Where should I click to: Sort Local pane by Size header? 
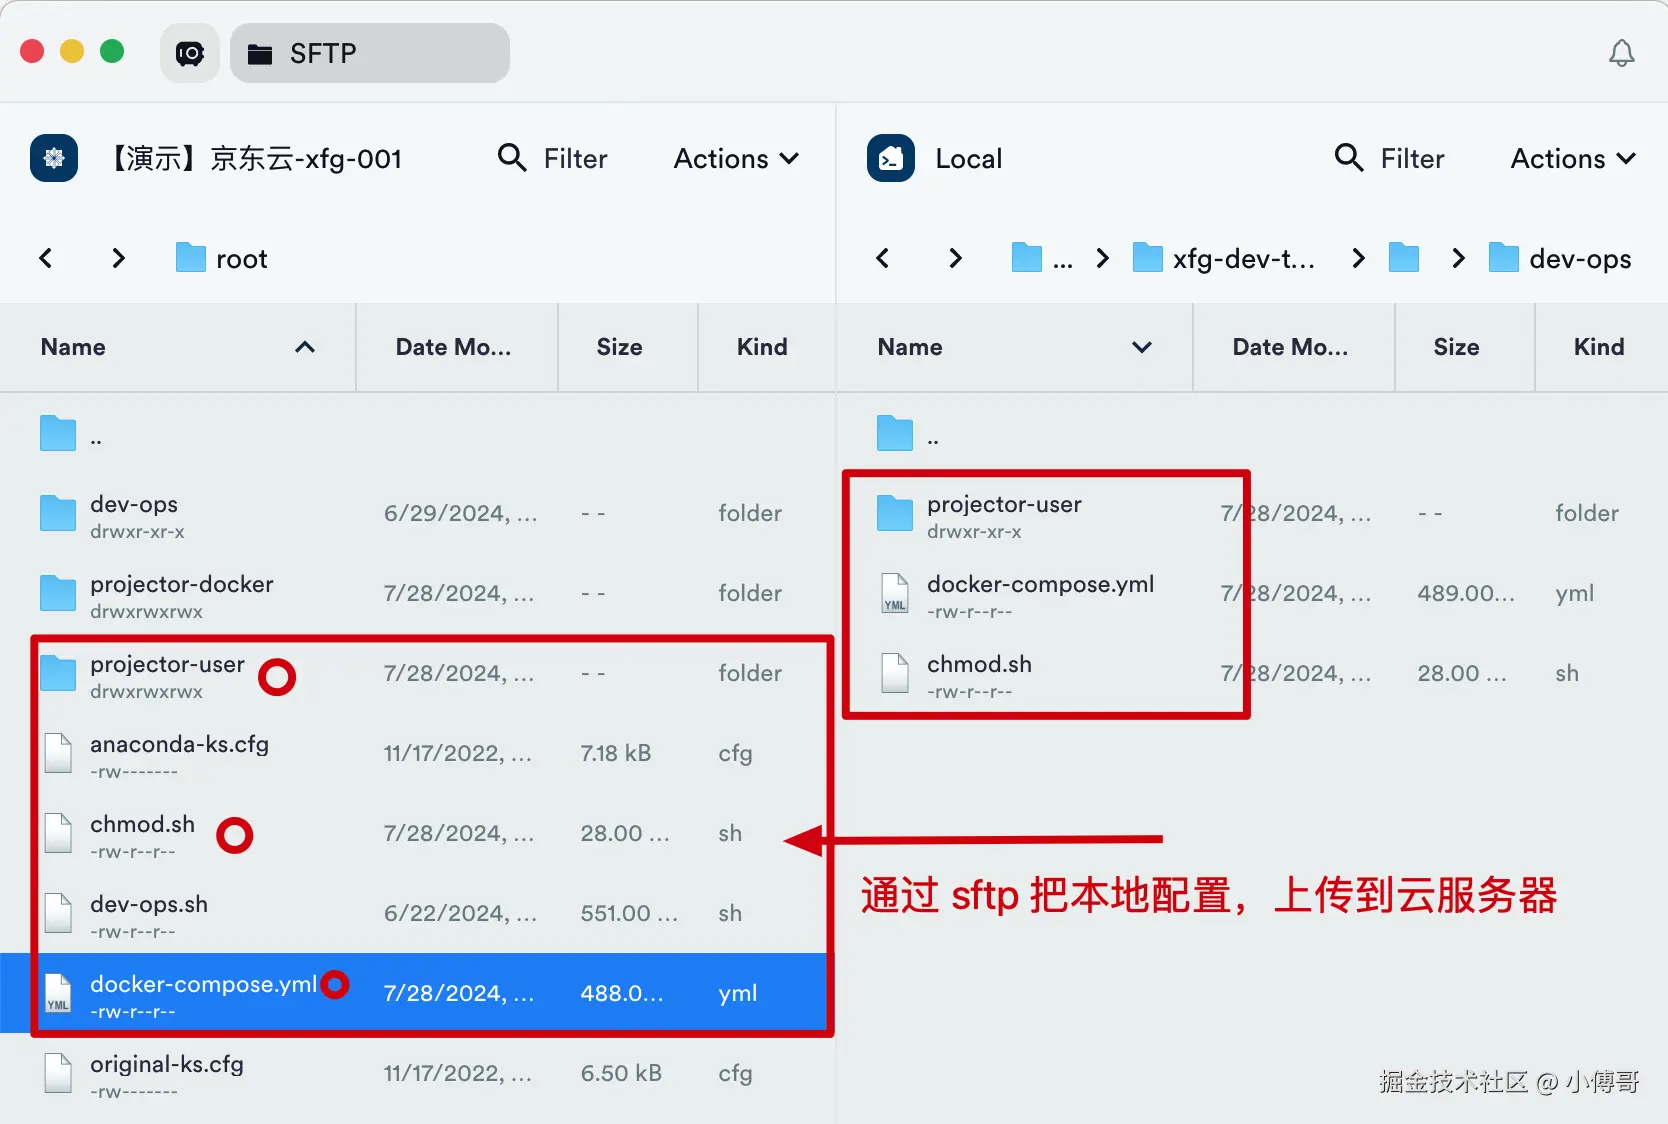1464,347
